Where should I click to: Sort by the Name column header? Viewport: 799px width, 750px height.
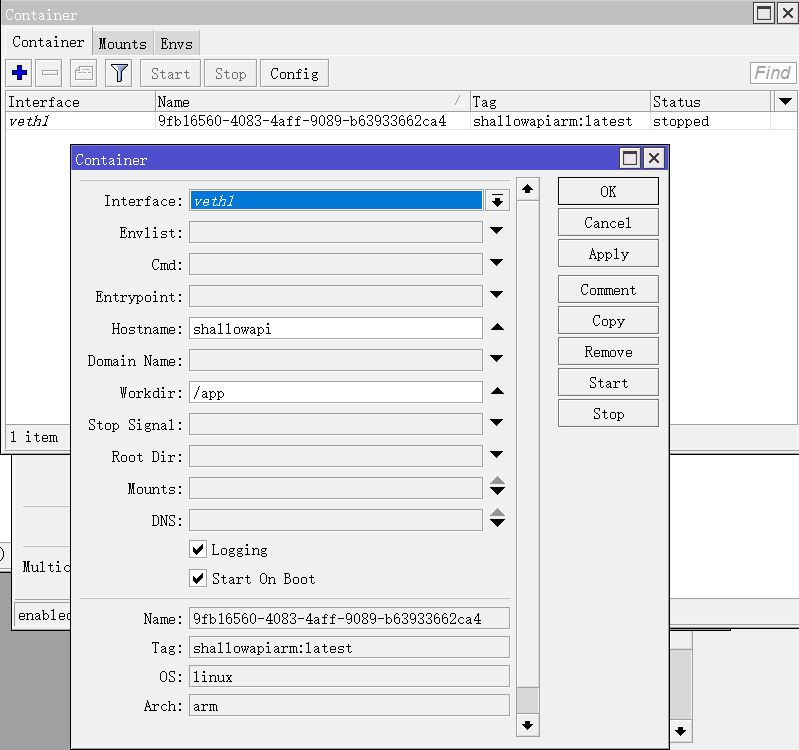click(x=312, y=101)
